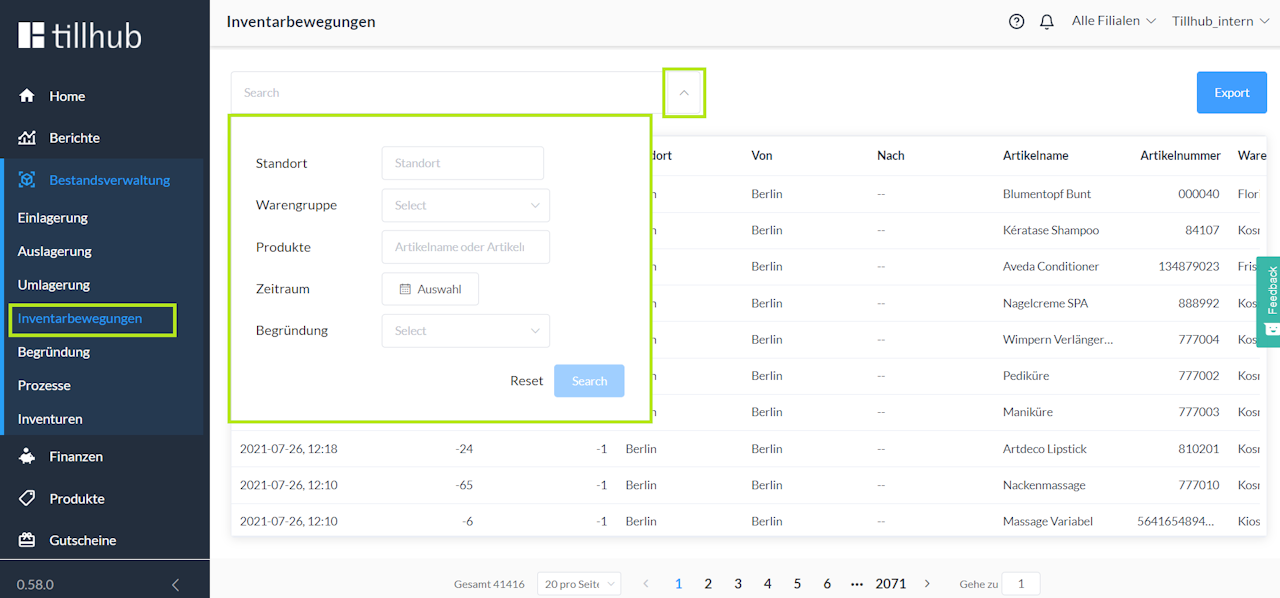Open Gutscheine gift icon

tap(28, 540)
